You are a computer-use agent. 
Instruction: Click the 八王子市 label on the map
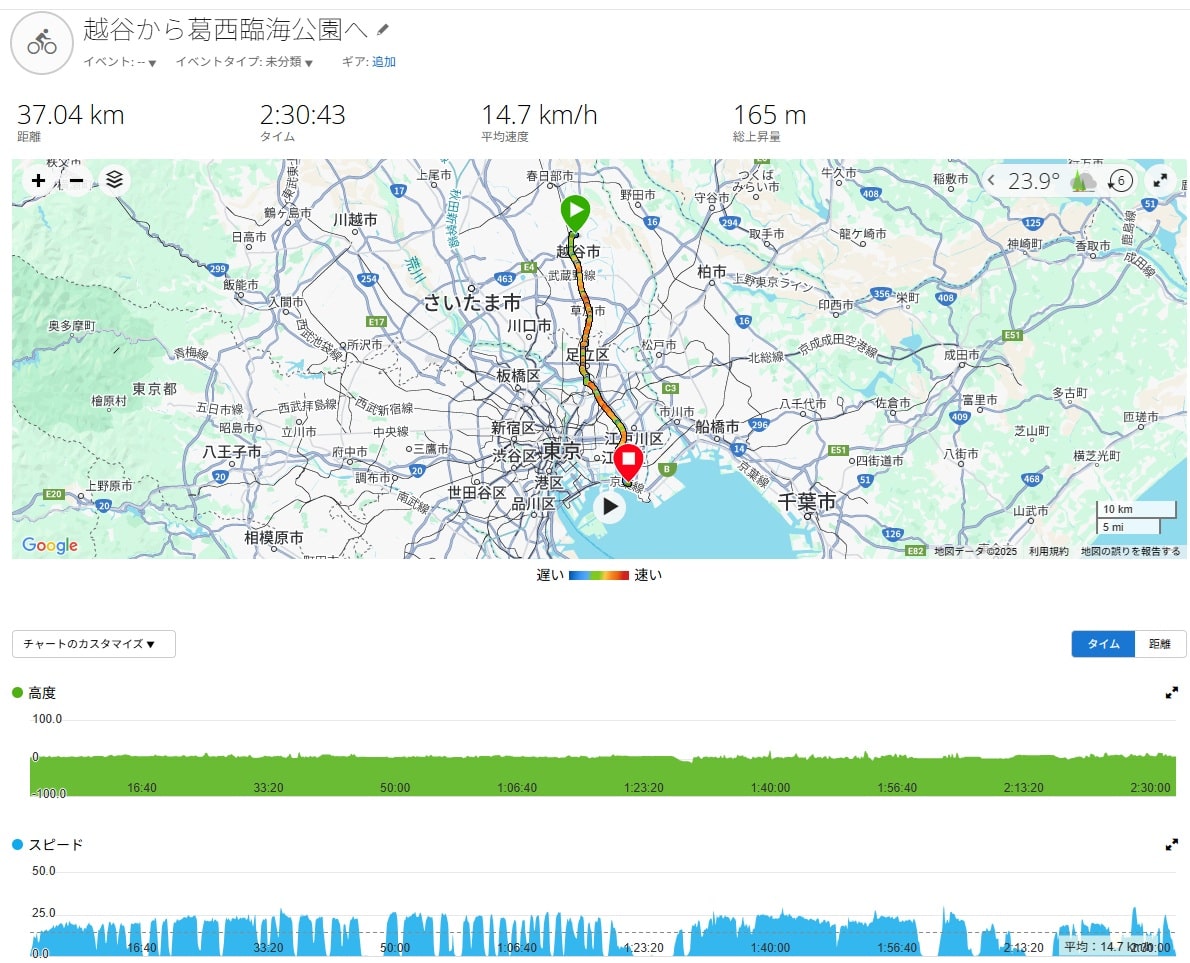232,452
